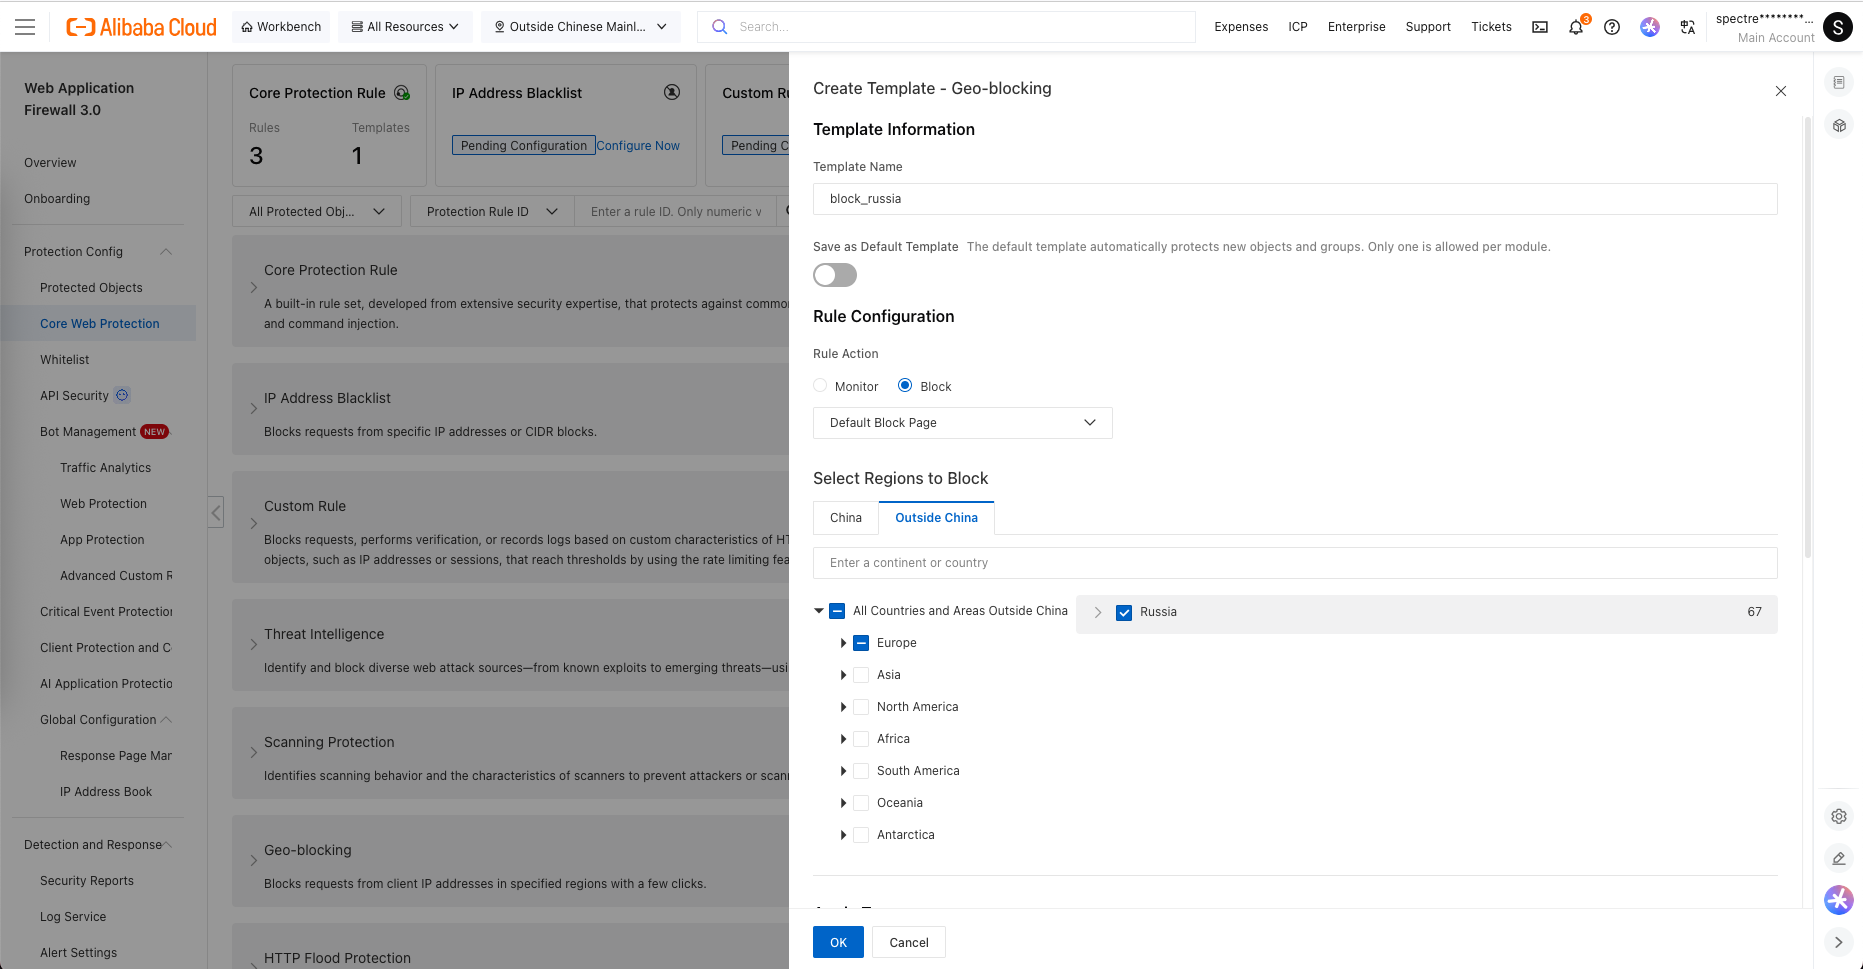
Task: Click OK to create template
Action: click(x=838, y=942)
